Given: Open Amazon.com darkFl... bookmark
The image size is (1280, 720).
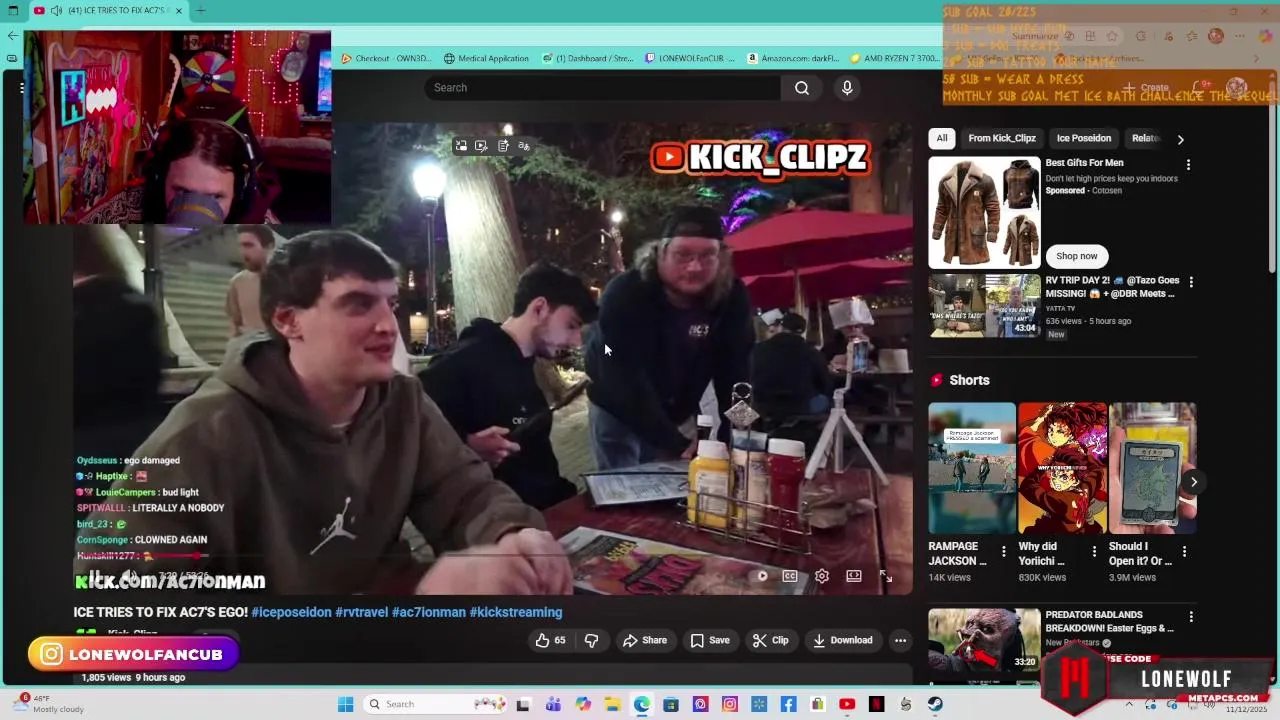Looking at the screenshot, I should [x=792, y=58].
